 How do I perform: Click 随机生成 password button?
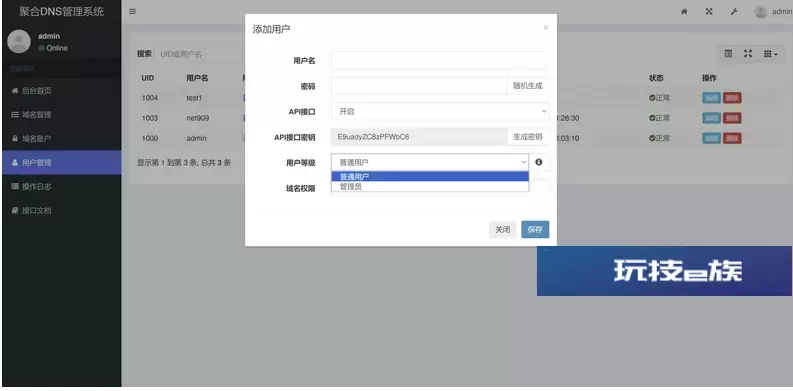[x=527, y=86]
